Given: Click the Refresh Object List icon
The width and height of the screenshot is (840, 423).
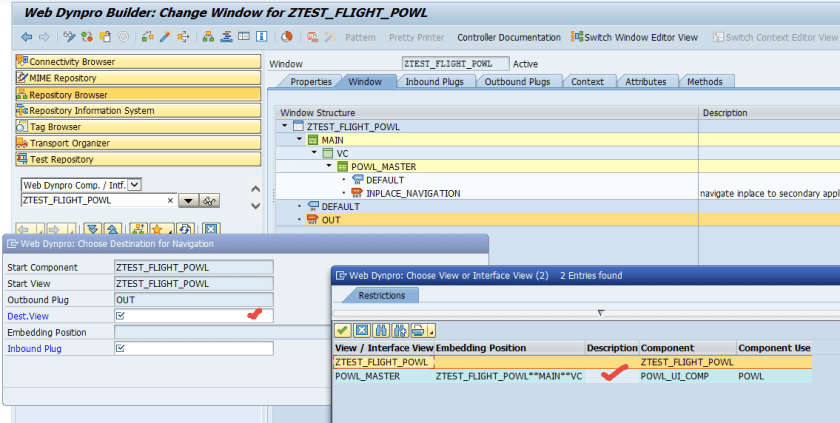Looking at the screenshot, I should pos(185,229).
